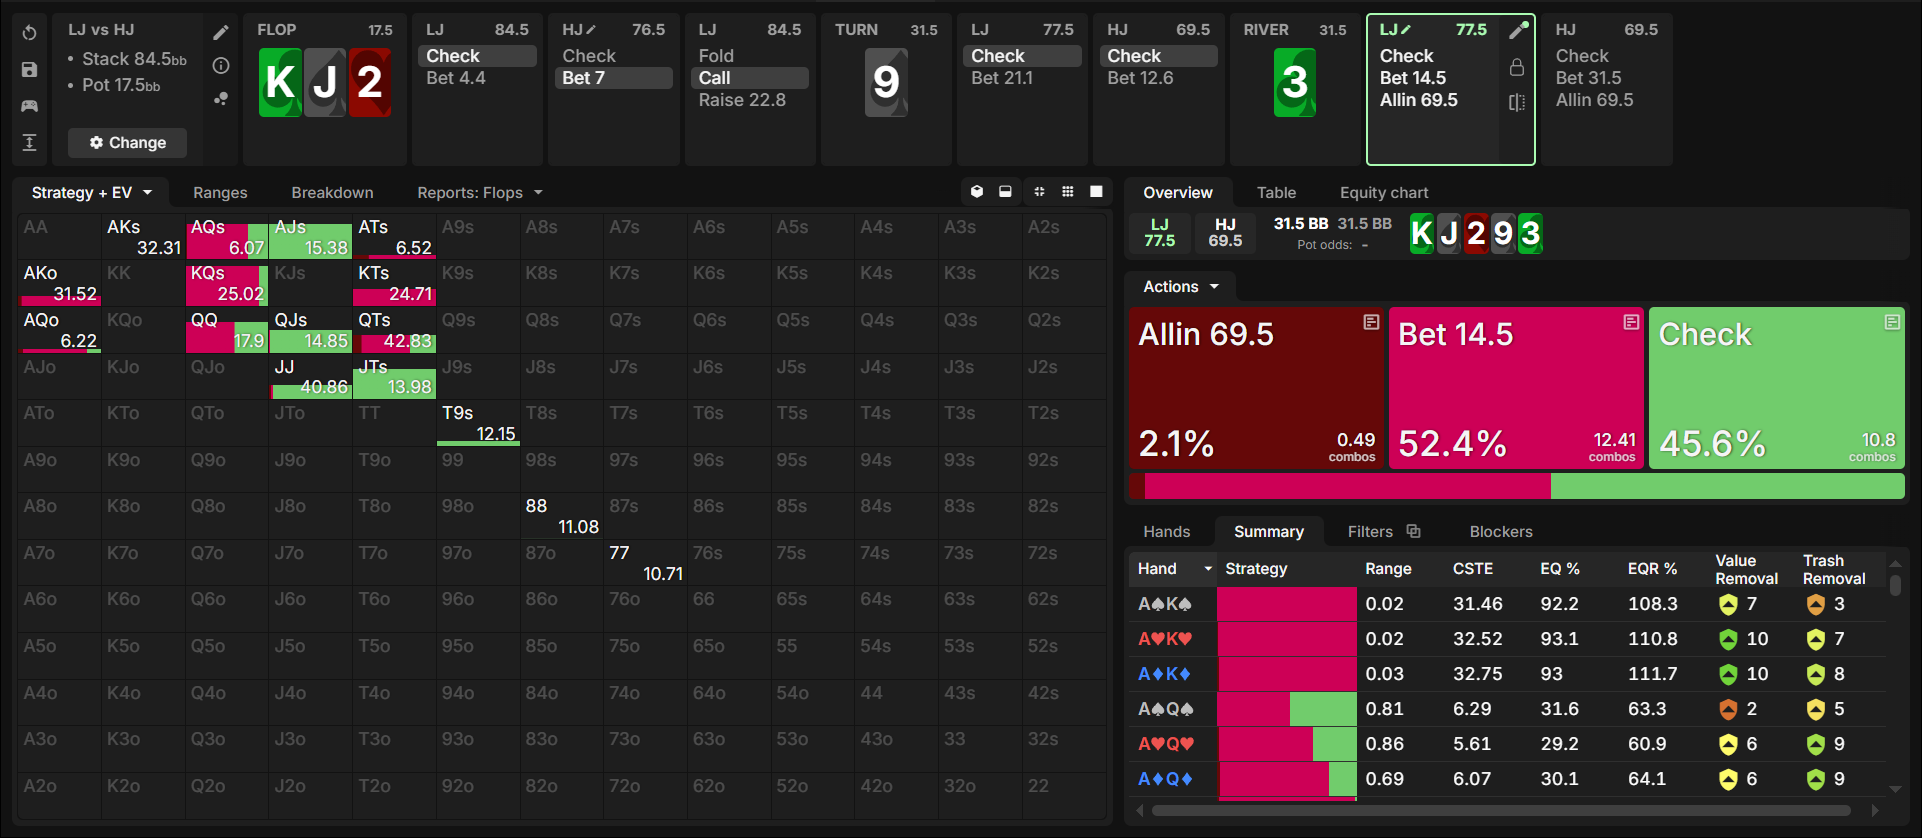
Task: Click the lock icon in the selected LJ card
Action: point(1517,67)
